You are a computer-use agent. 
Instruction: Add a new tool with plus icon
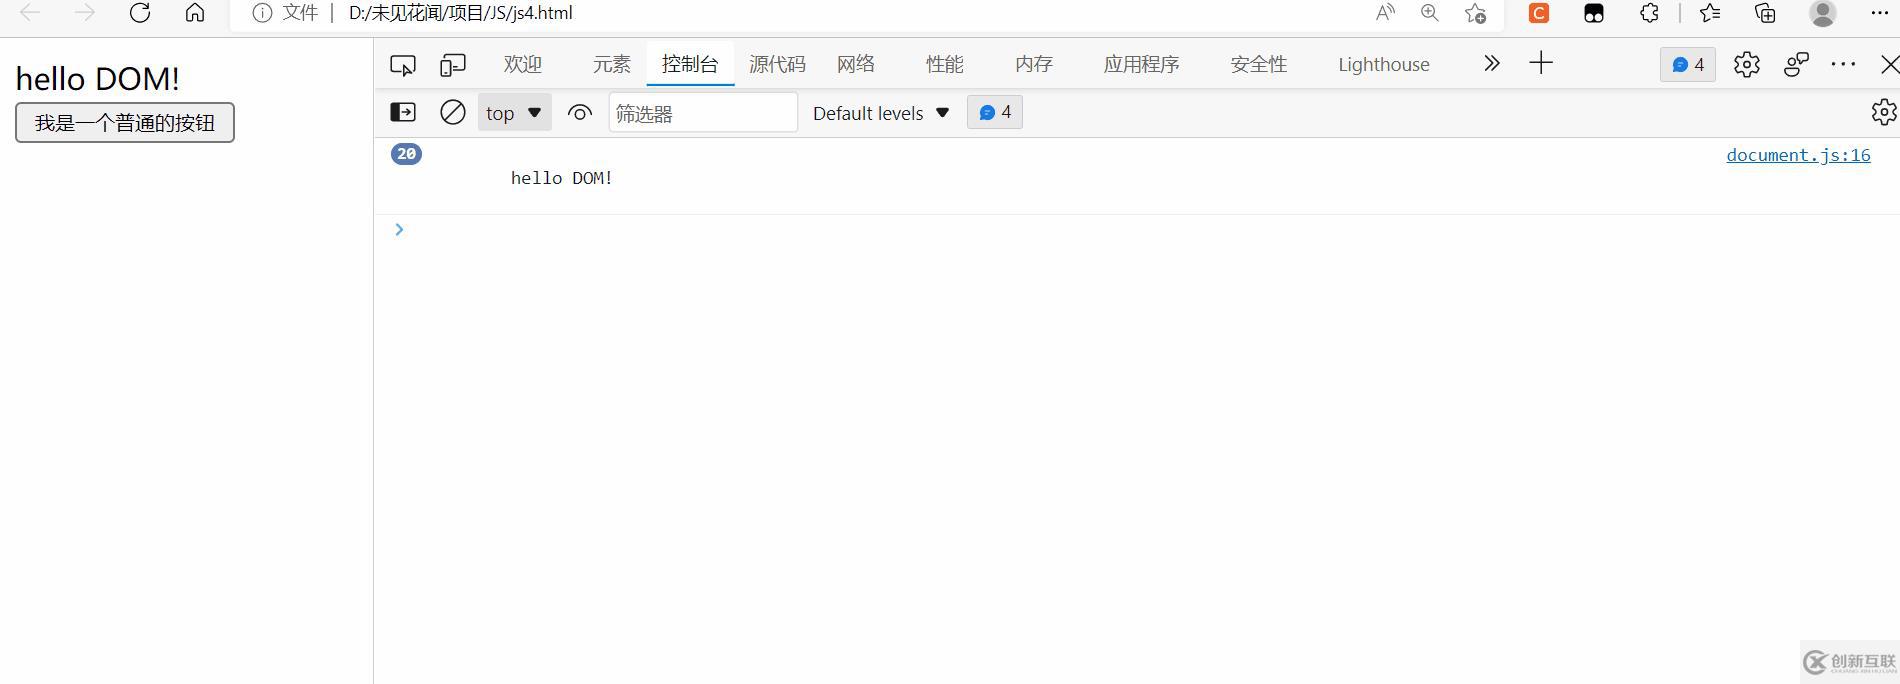[1541, 64]
